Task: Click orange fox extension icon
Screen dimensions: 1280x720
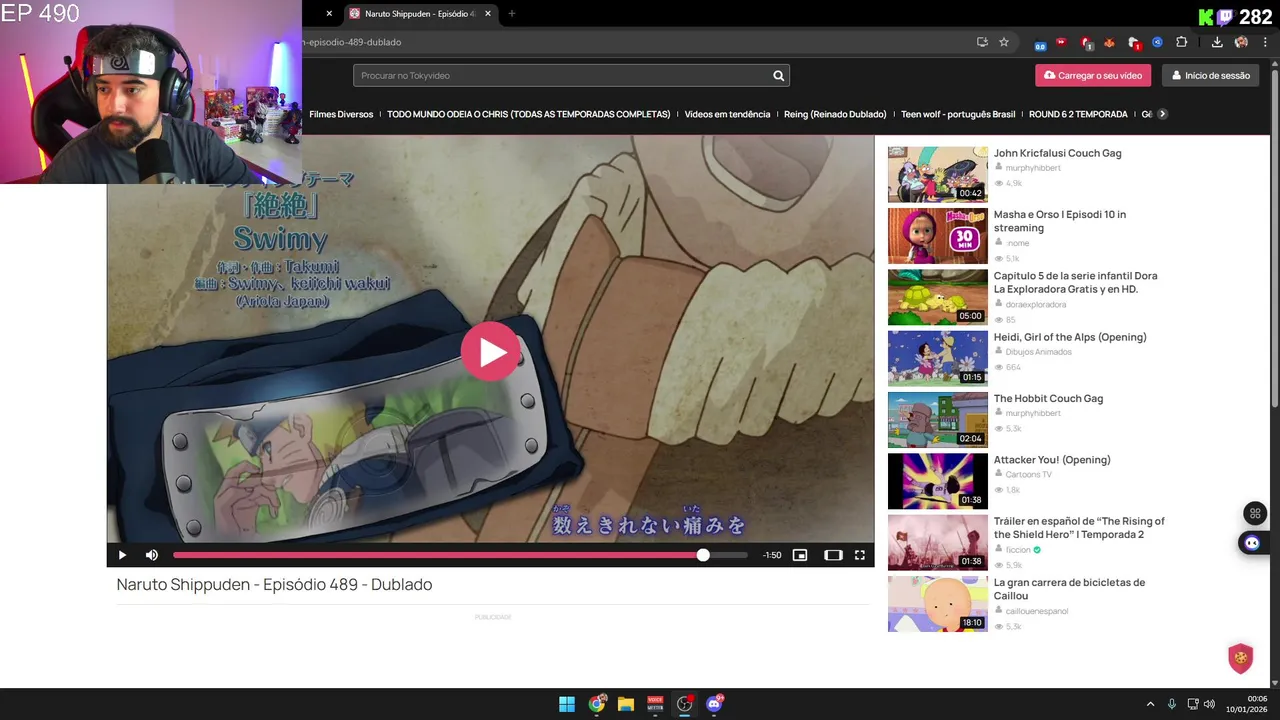Action: pyautogui.click(x=1109, y=42)
